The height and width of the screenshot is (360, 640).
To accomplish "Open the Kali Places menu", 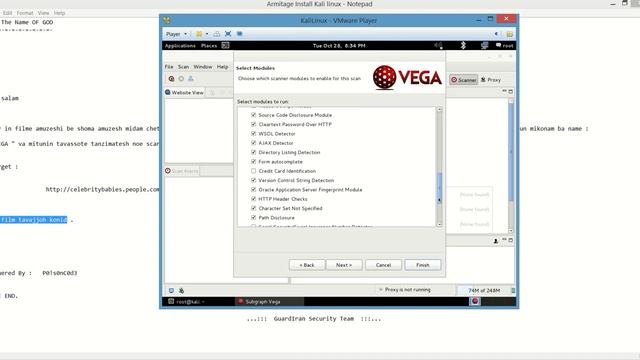I will click(209, 46).
